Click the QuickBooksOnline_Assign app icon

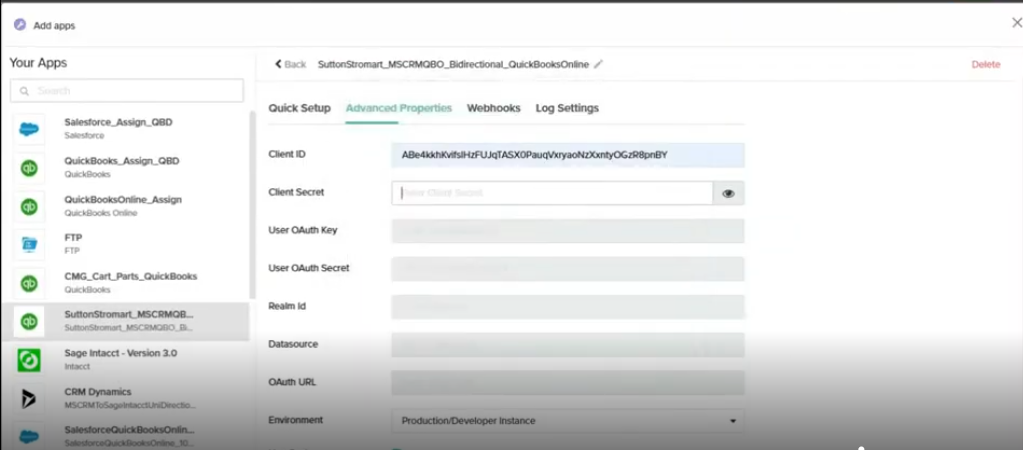tap(29, 206)
